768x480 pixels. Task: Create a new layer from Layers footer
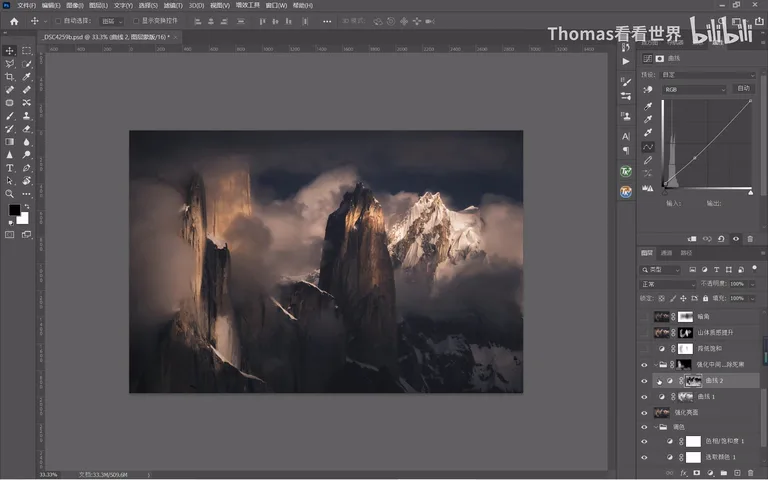click(x=738, y=473)
